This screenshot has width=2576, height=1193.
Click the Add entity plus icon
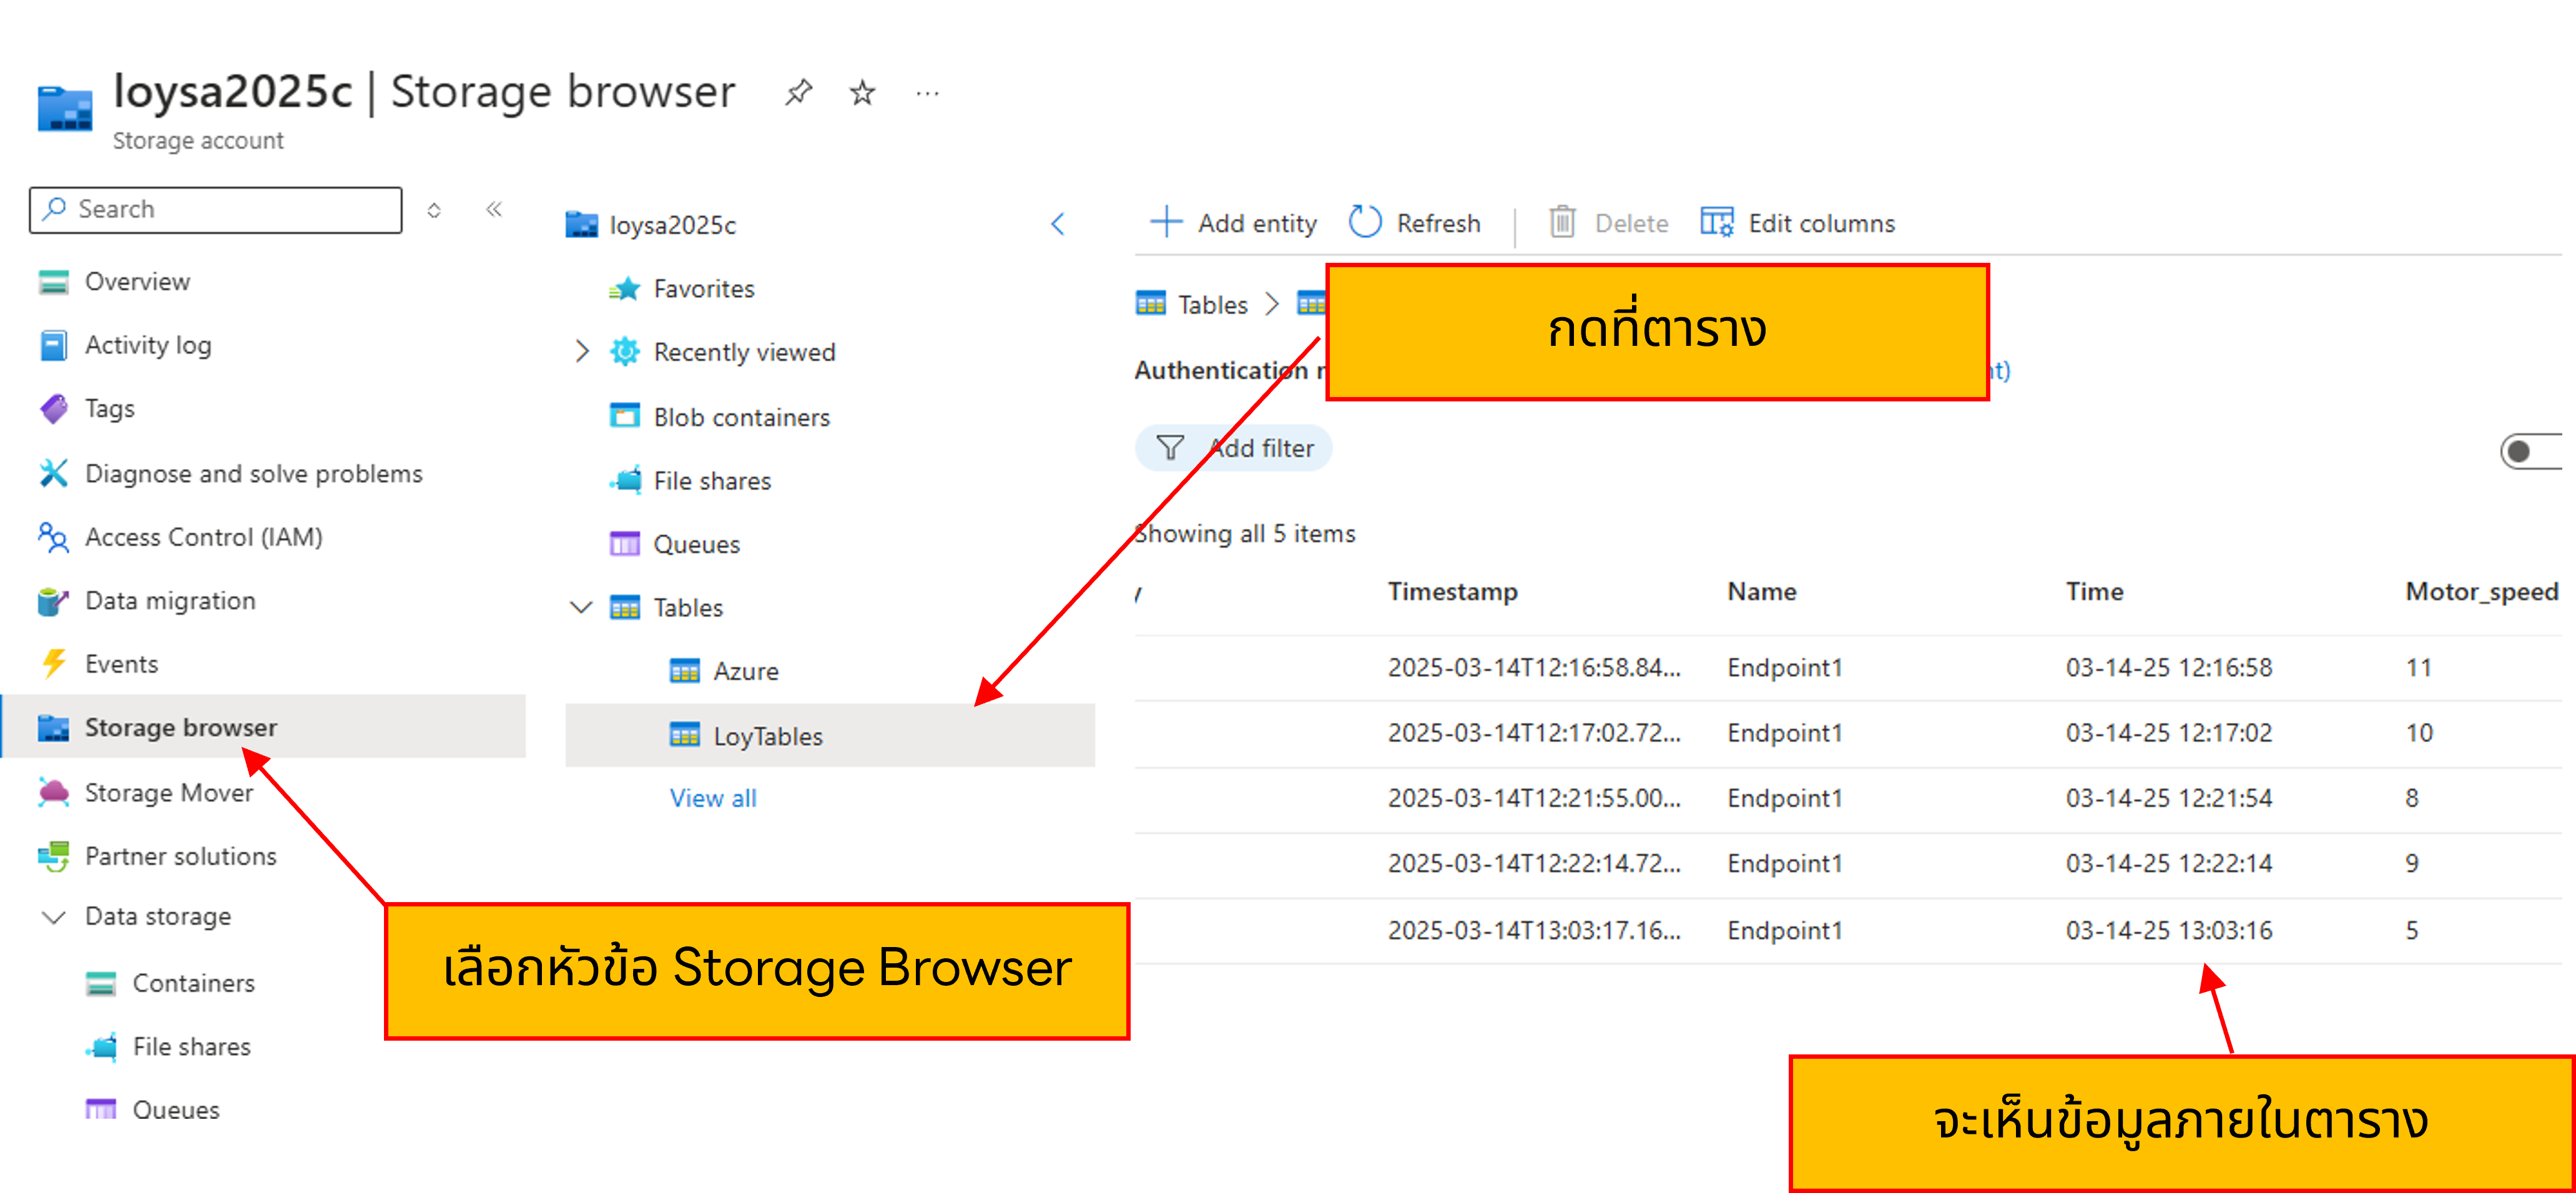point(1166,222)
